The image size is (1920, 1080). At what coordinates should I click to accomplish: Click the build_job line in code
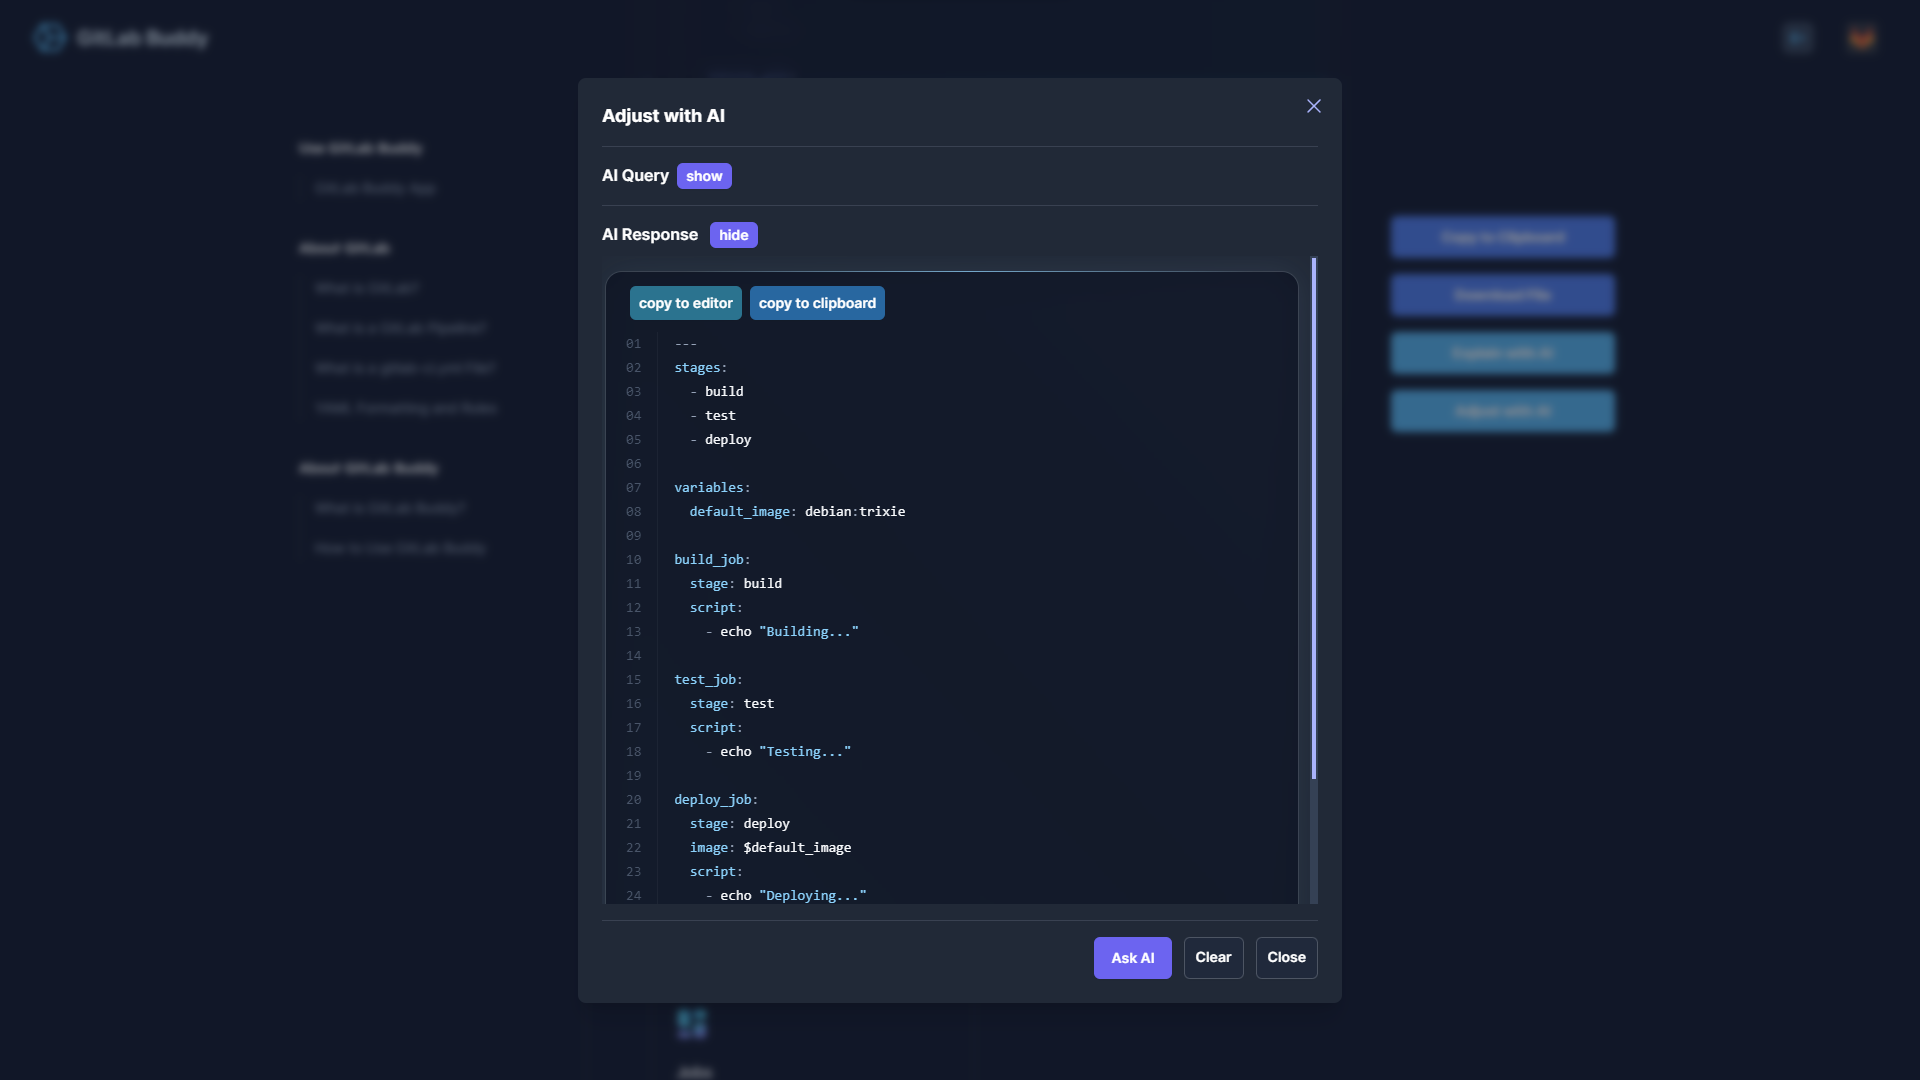[711, 559]
